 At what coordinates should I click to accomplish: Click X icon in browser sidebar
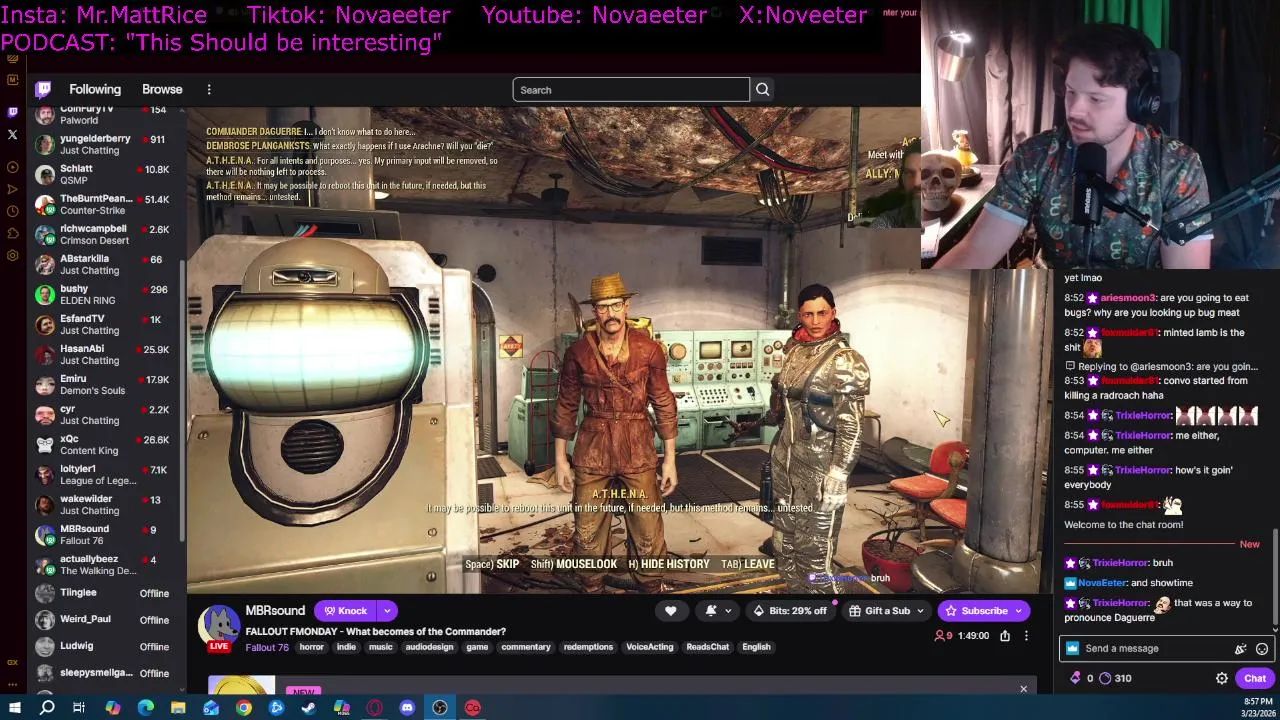(x=12, y=134)
